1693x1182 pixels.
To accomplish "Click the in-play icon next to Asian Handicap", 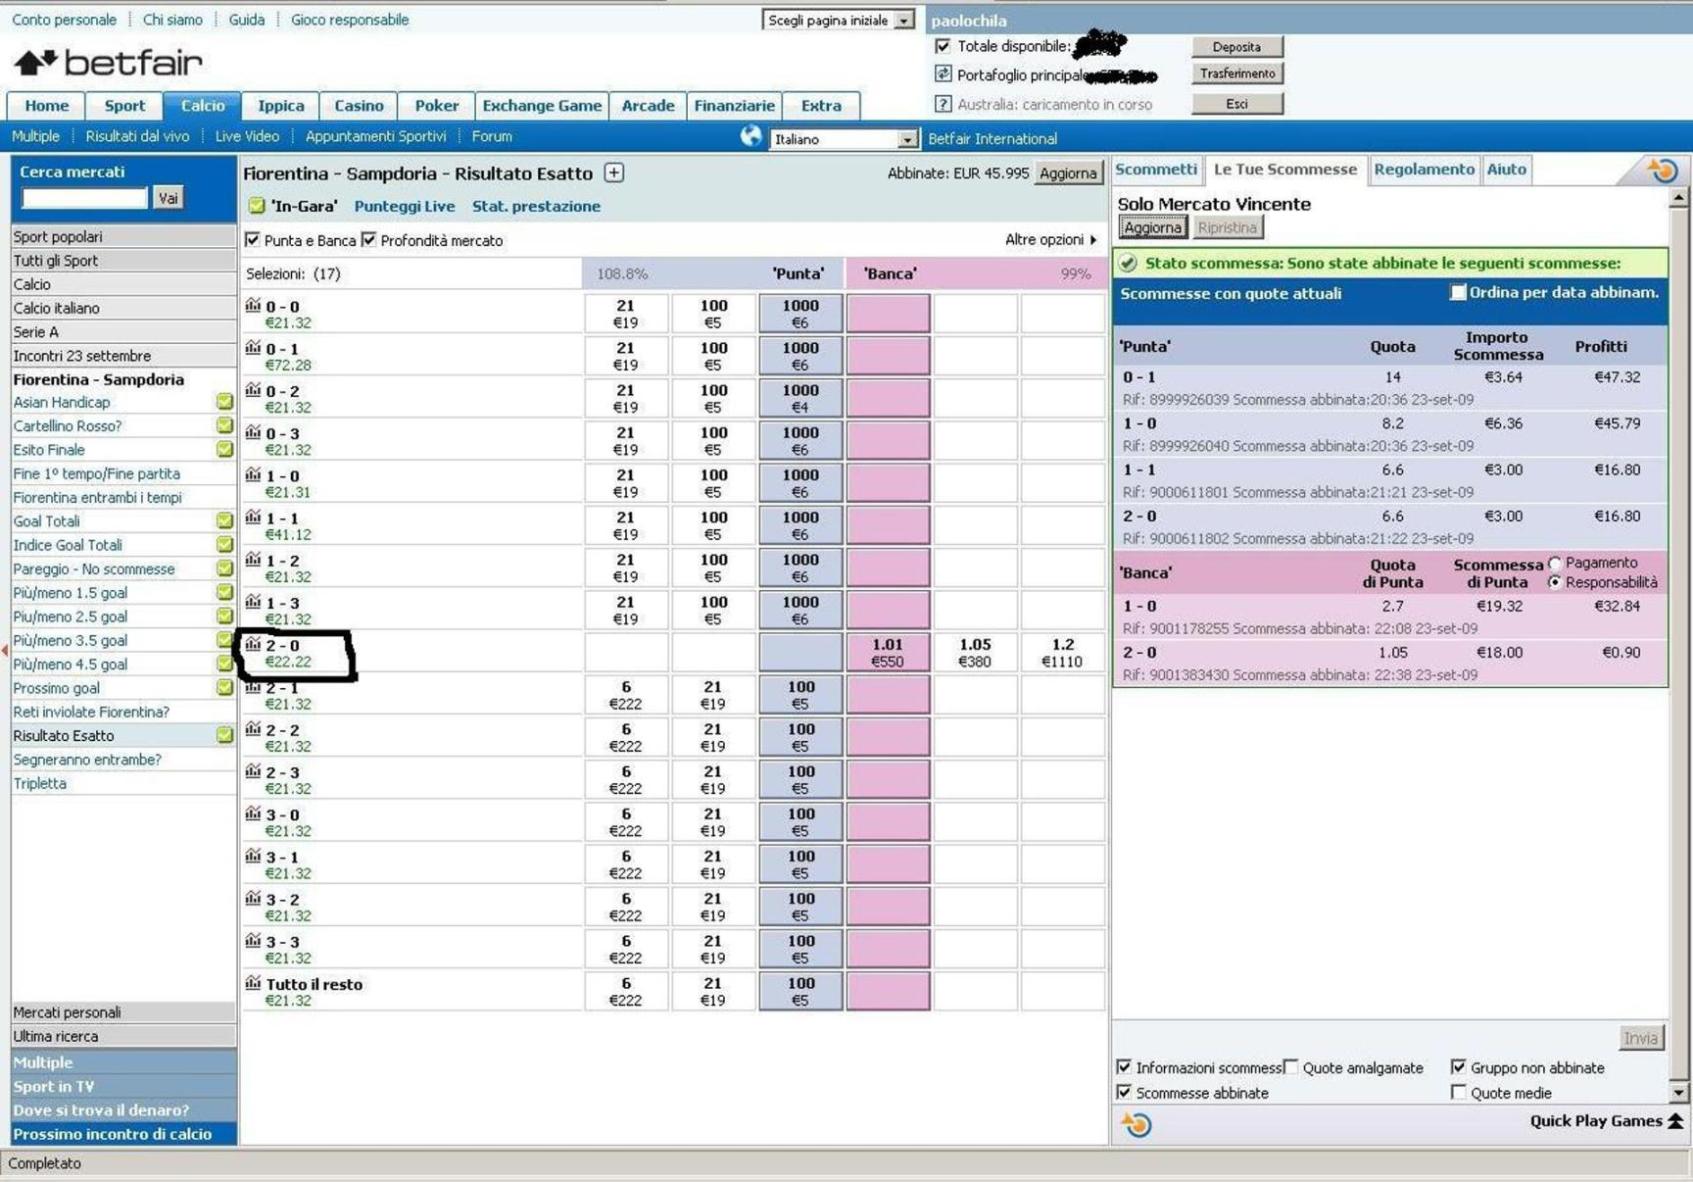I will point(225,401).
